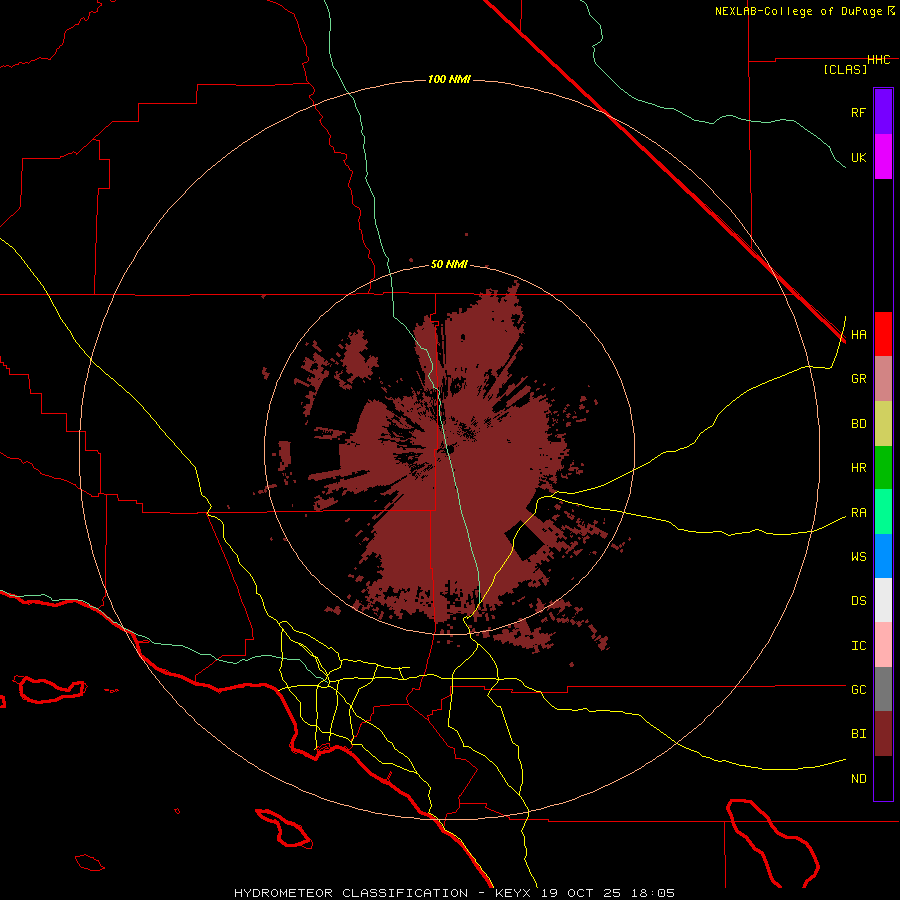The image size is (900, 900).
Task: Click the UK magenta legend swatch
Action: click(883, 157)
